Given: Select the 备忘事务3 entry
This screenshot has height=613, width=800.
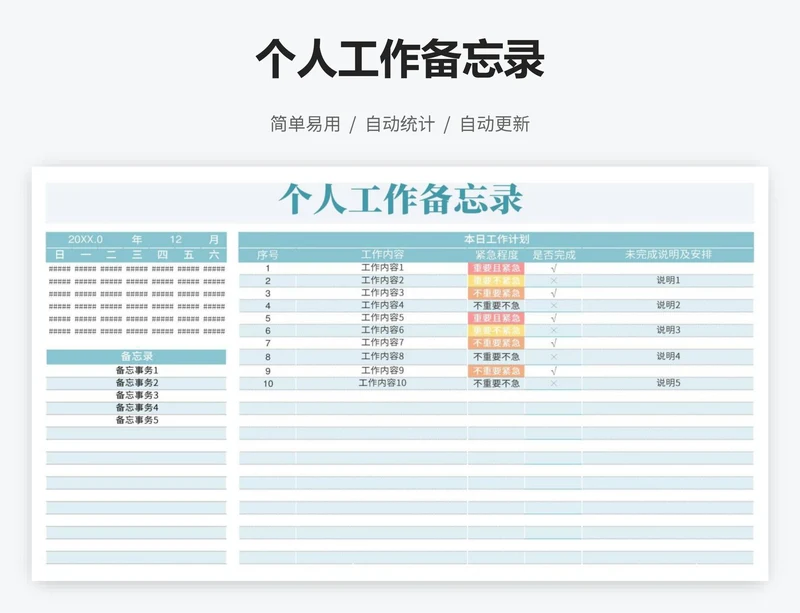Looking at the screenshot, I should tap(137, 396).
